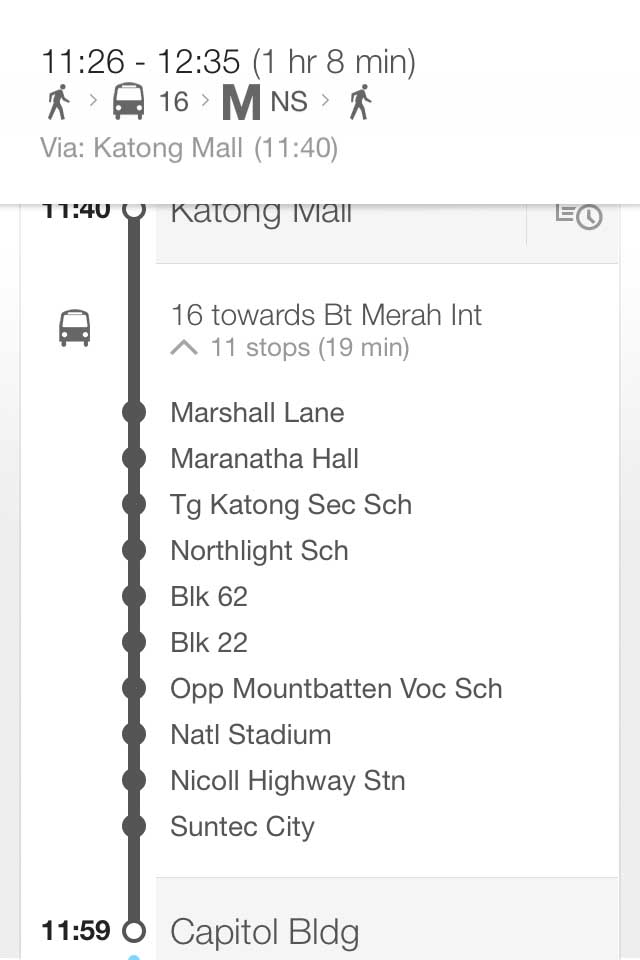Select the Opp Mountbatten Voc Sch stop
The image size is (640, 960).
coord(336,688)
